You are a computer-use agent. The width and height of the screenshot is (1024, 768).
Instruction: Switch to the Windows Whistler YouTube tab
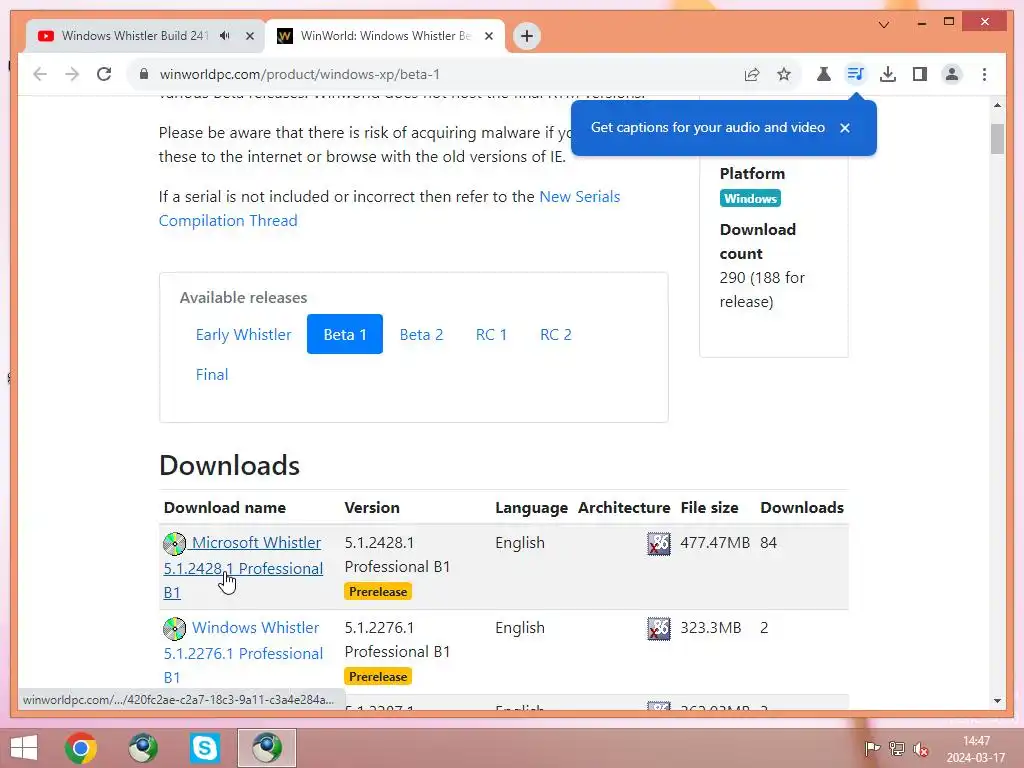pyautogui.click(x=134, y=36)
